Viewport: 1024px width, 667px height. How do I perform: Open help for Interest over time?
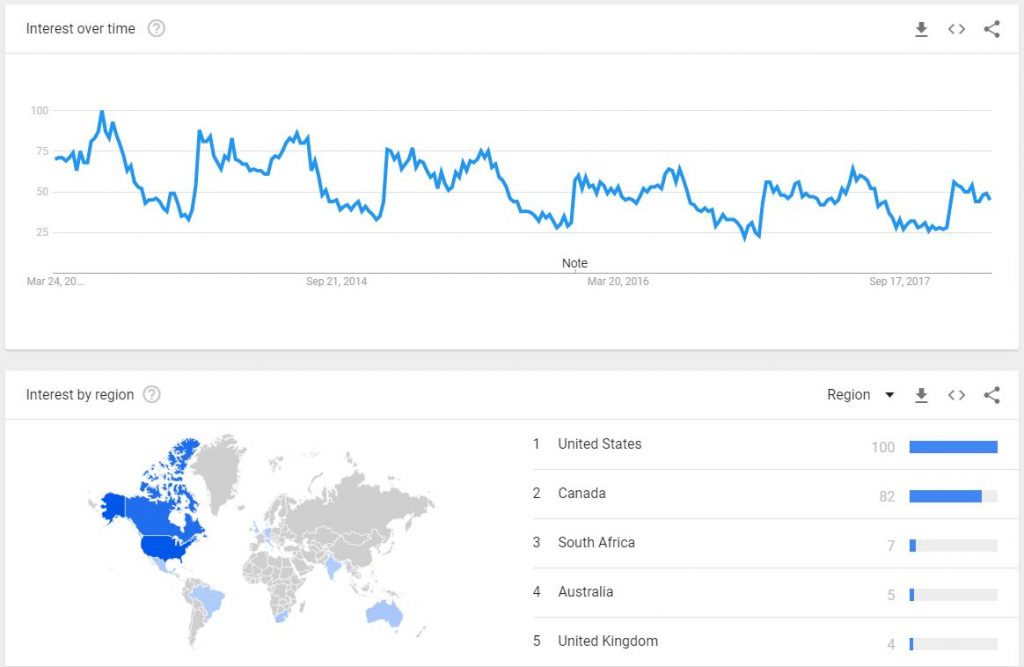click(156, 28)
